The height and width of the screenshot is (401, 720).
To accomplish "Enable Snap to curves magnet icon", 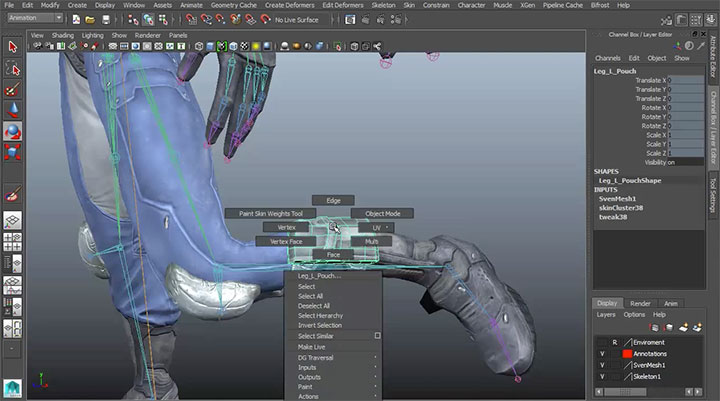I will click(x=206, y=20).
